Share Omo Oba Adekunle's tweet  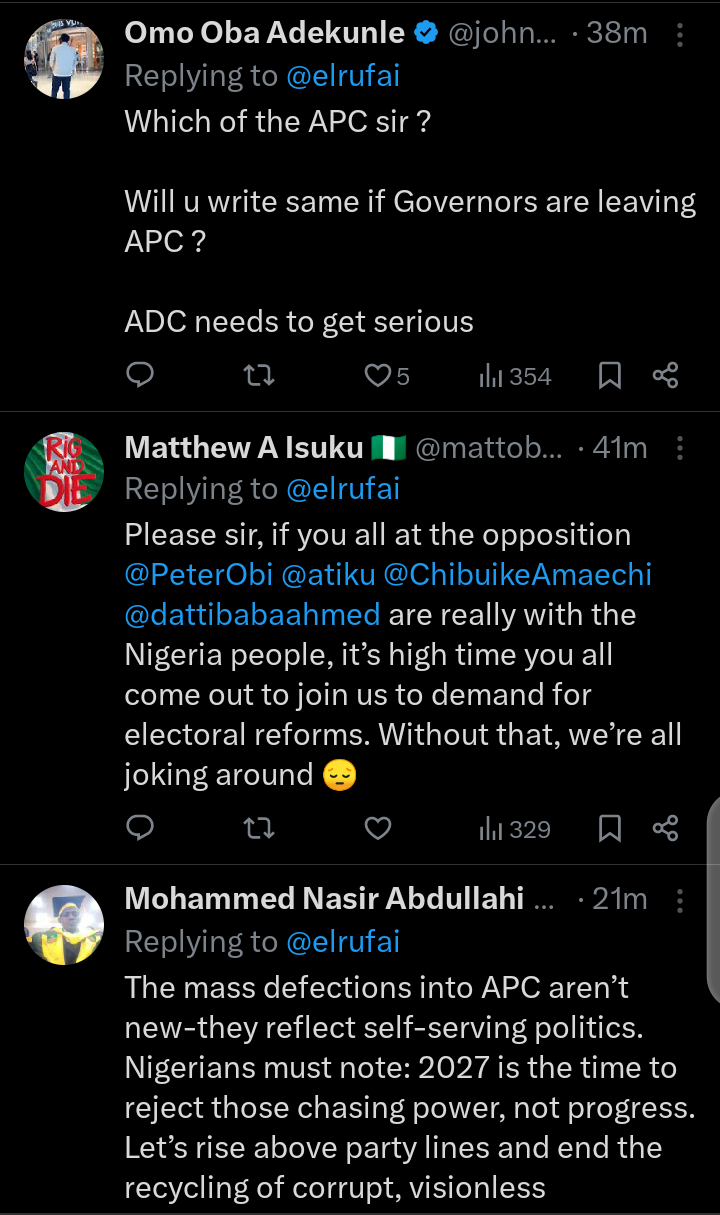pos(665,376)
